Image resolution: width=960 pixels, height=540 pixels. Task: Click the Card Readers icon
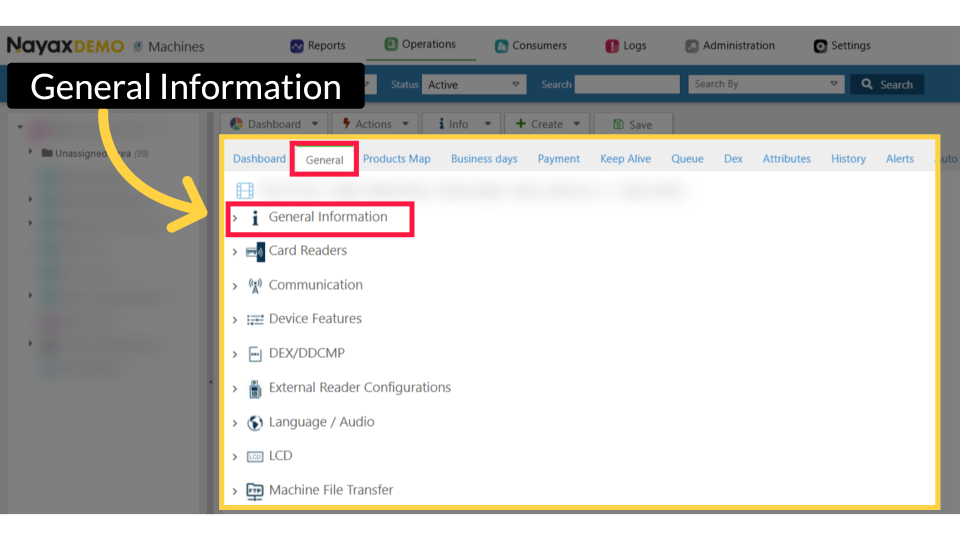tap(255, 252)
